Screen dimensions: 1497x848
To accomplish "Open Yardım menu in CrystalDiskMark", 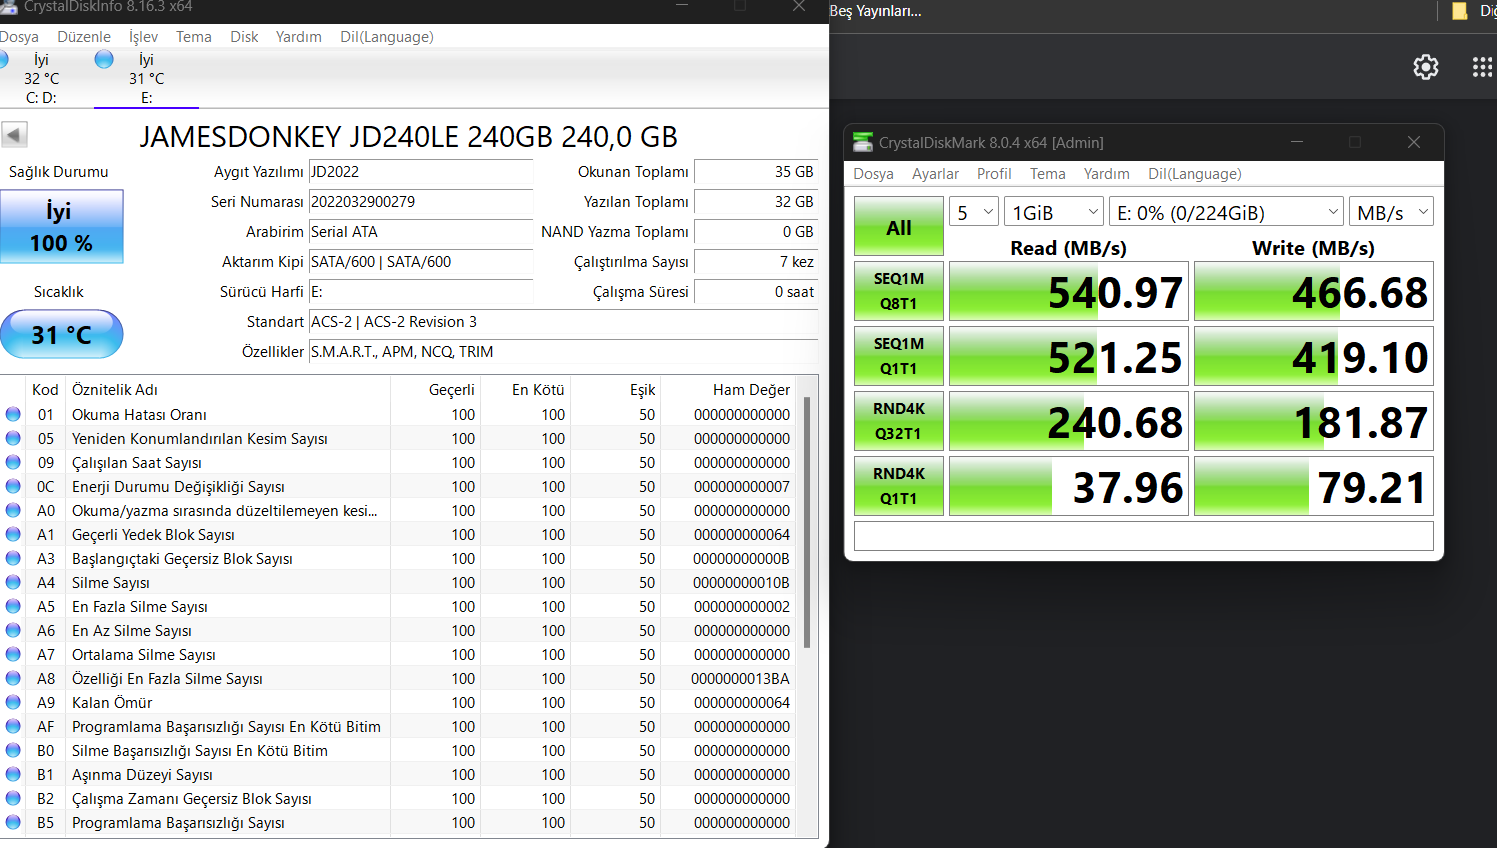I will (x=1107, y=174).
